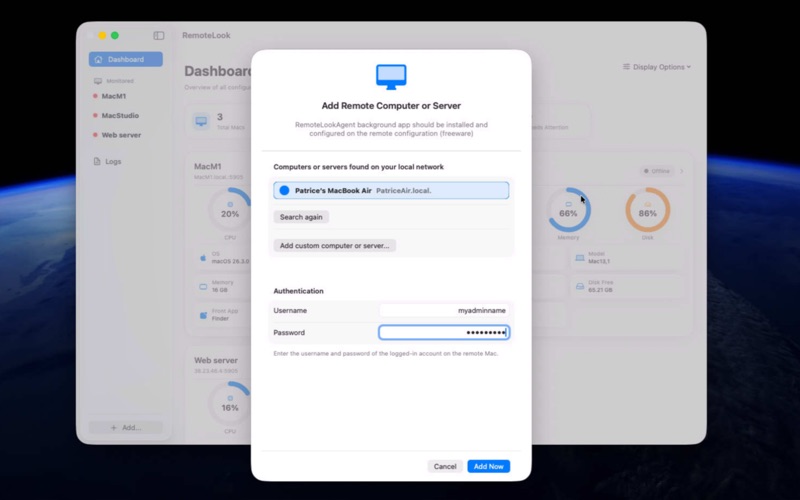Image resolution: width=800 pixels, height=500 pixels.
Task: Click the Monitored section header
Action: (114, 81)
